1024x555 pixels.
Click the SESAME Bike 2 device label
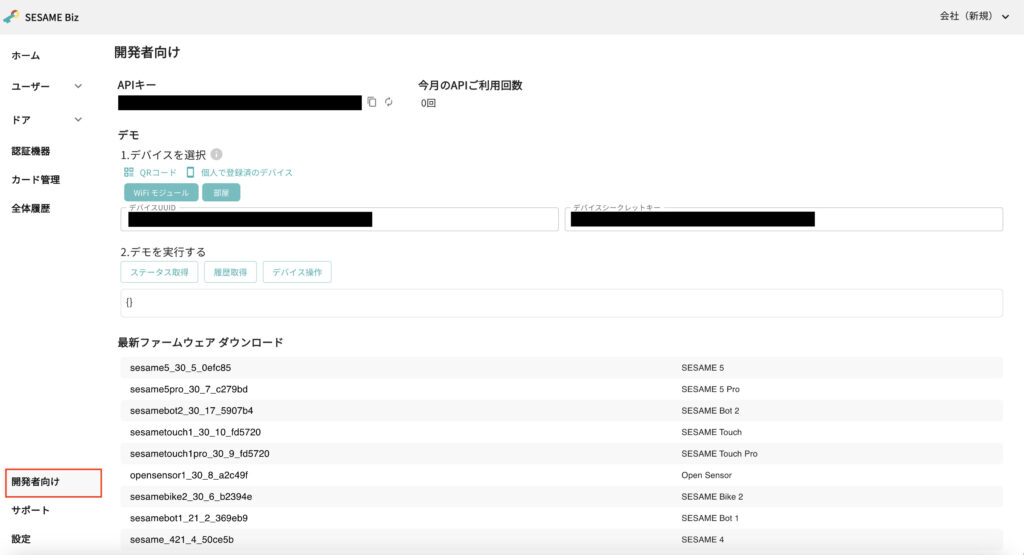point(712,497)
